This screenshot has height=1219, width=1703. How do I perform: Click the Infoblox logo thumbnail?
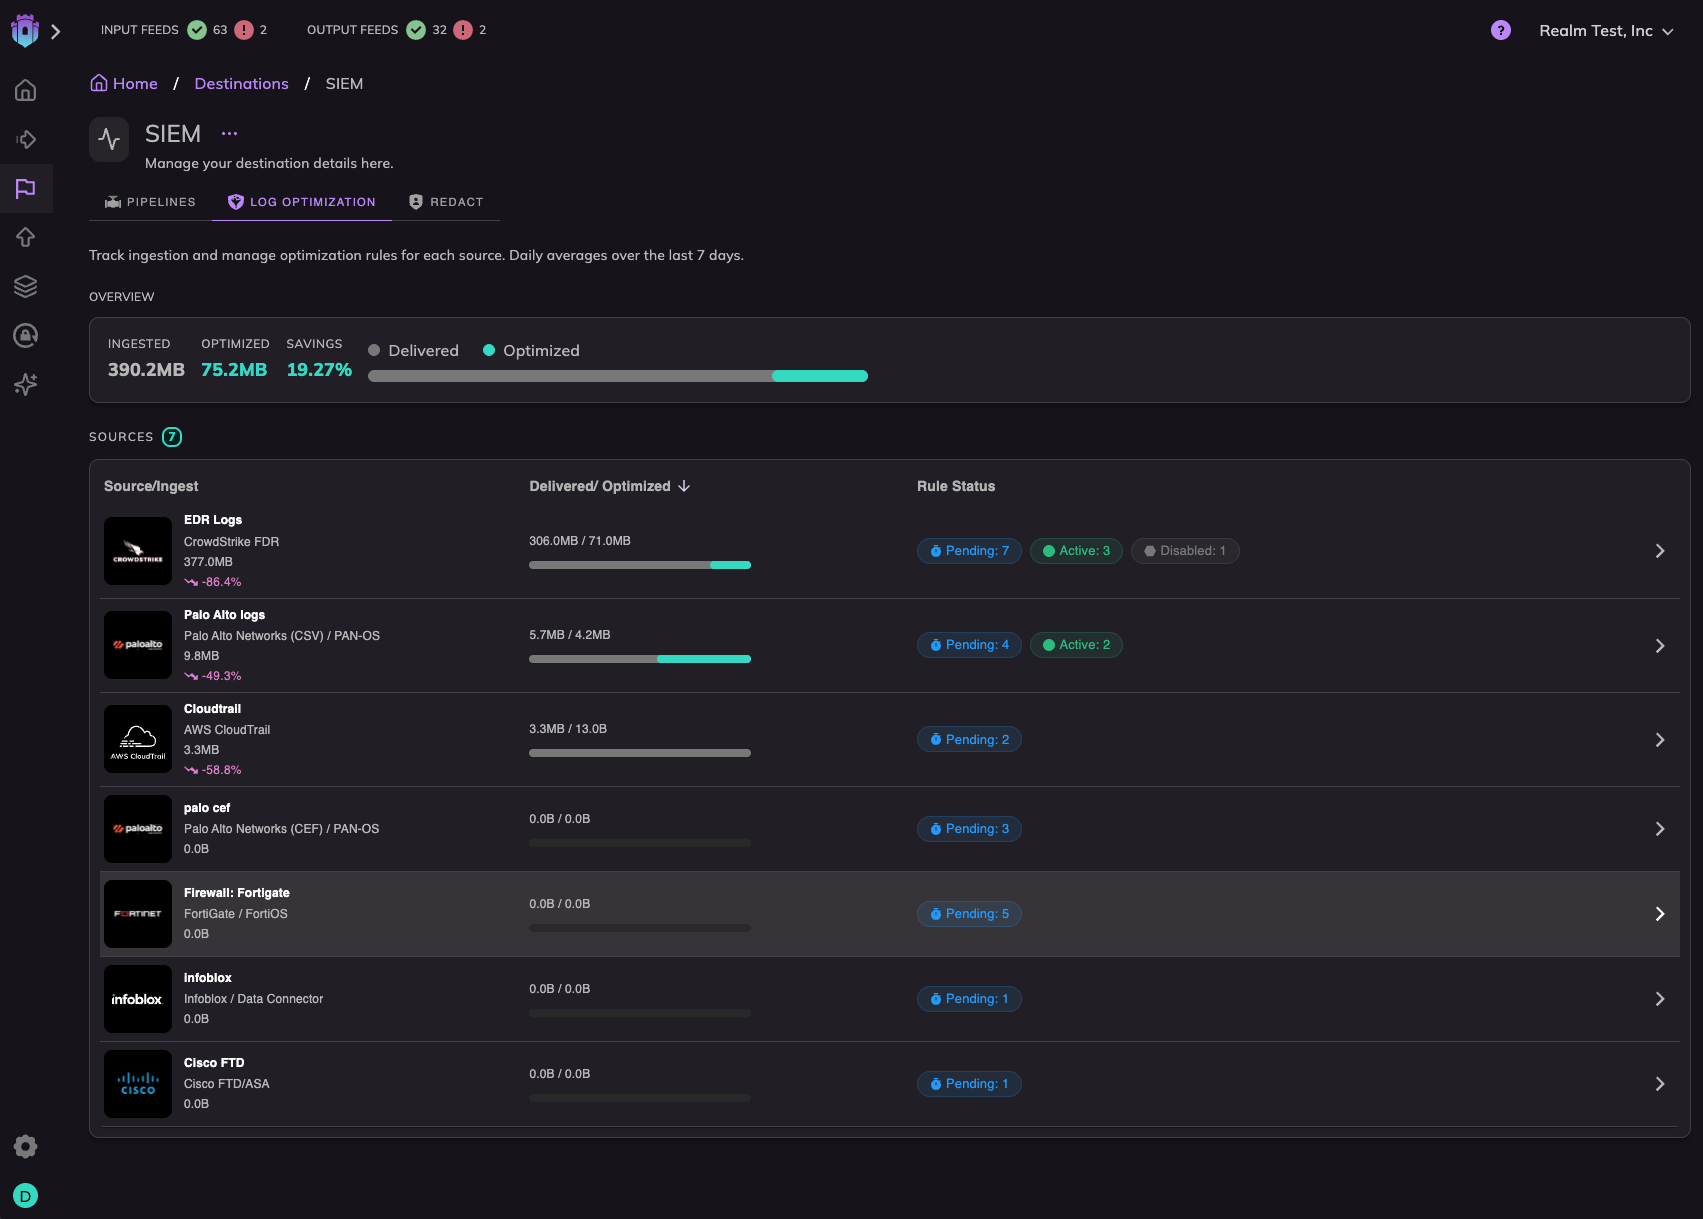(138, 999)
